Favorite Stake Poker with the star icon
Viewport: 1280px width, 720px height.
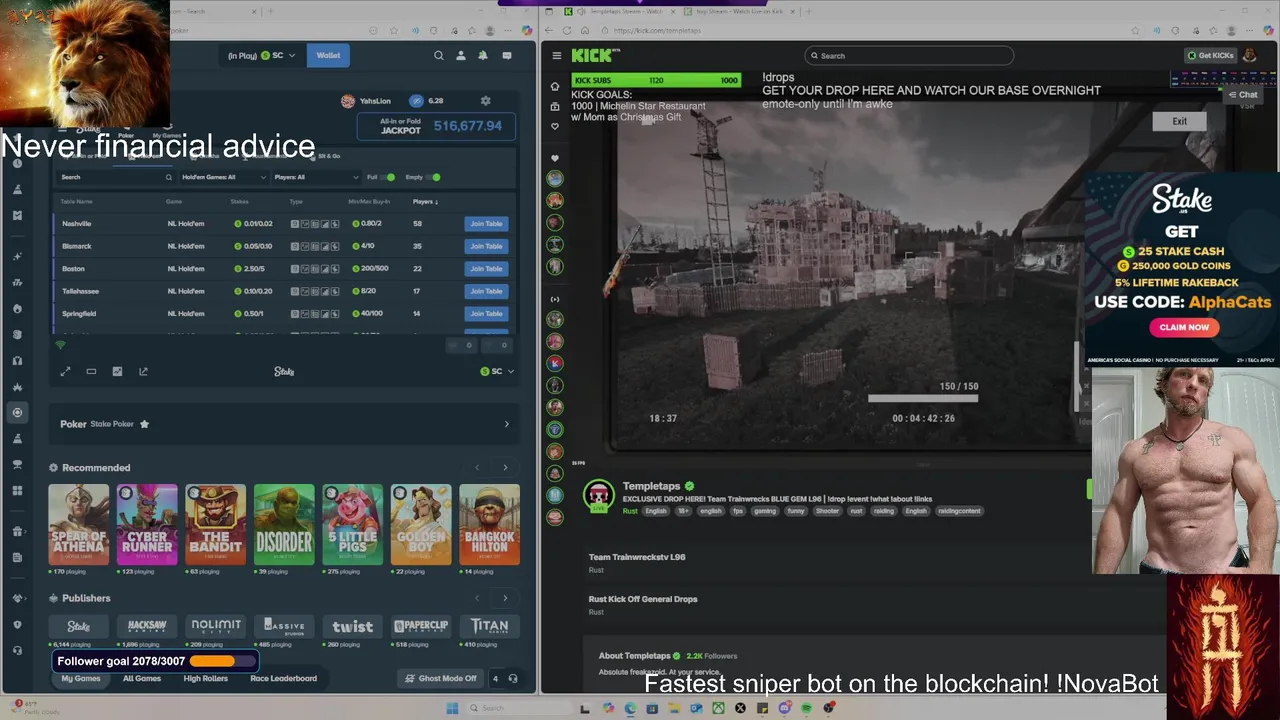pyautogui.click(x=144, y=424)
